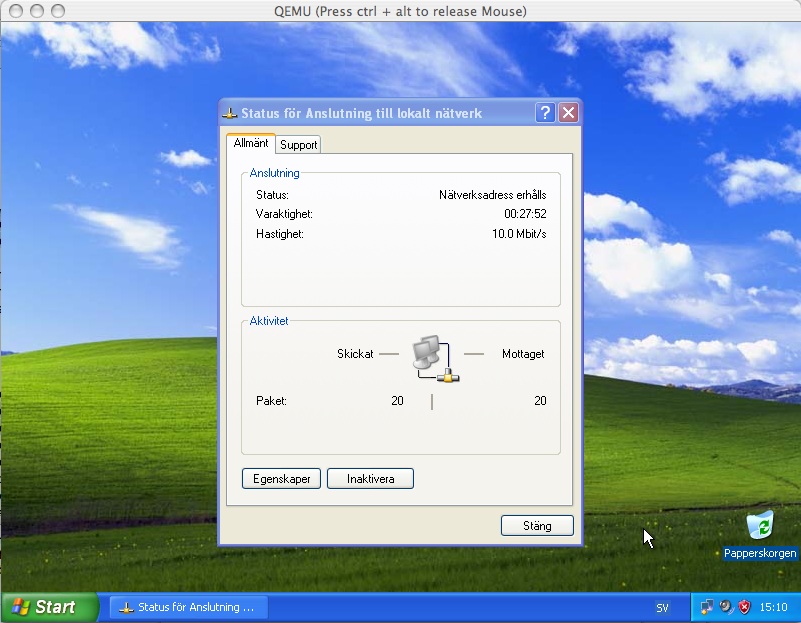Click the 15:10 clock in the system tray
Screen dimensions: 801x623
click(x=773, y=607)
